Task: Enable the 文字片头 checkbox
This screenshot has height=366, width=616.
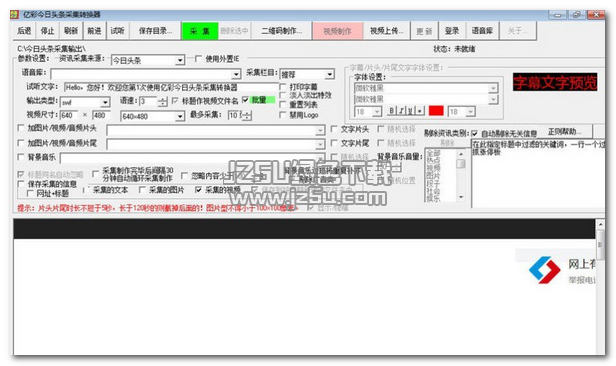Action: coord(334,129)
